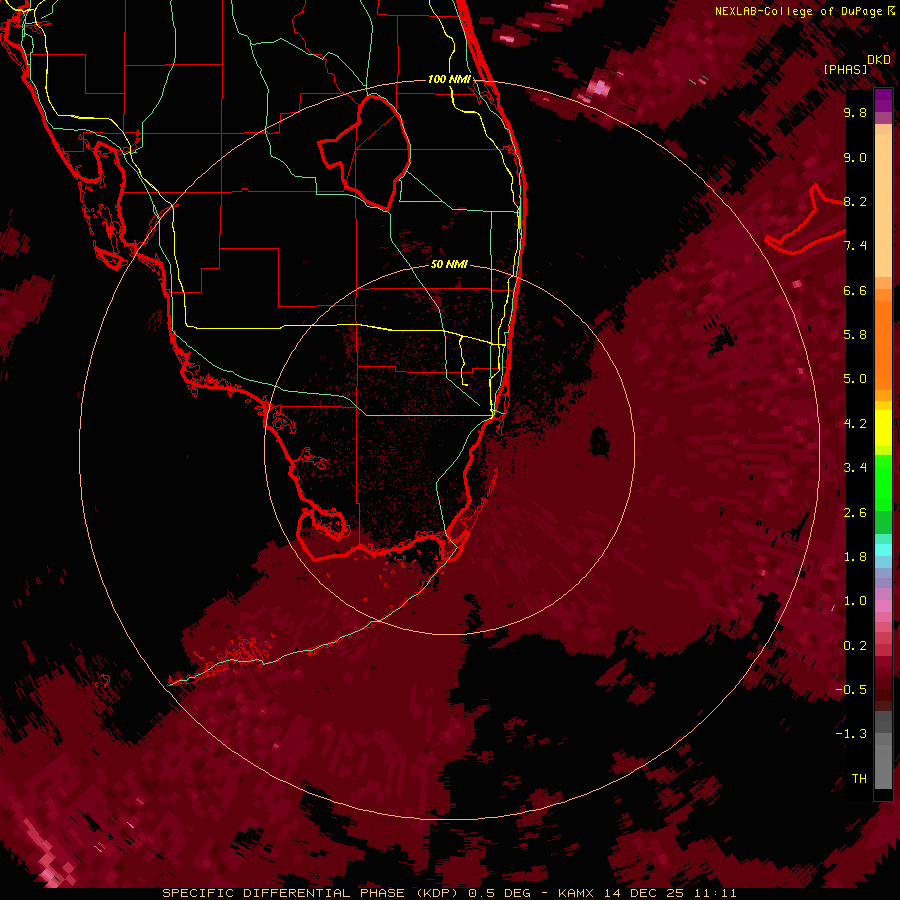Click the [PHAS] units label

coord(845,69)
